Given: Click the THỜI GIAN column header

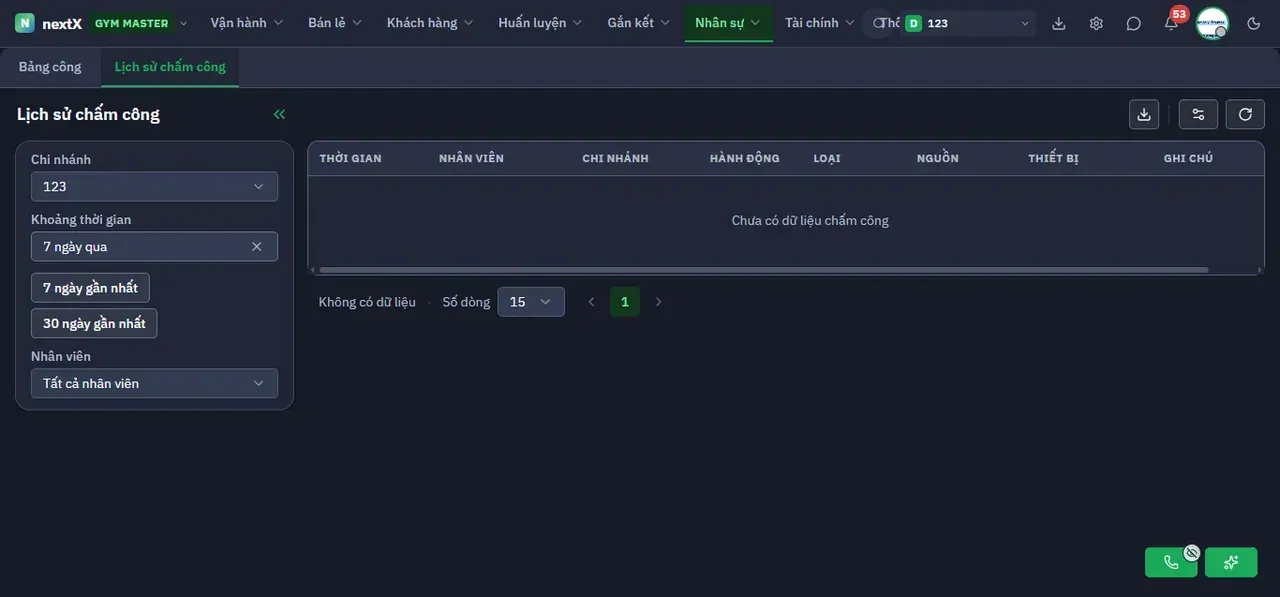Looking at the screenshot, I should tap(350, 159).
